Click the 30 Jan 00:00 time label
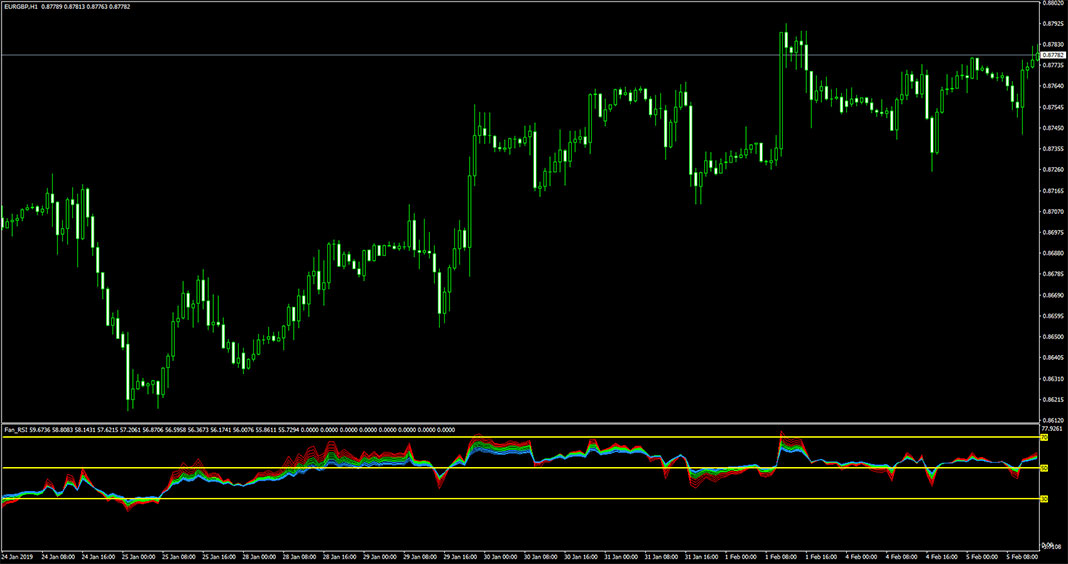Viewport: 1068px width, 564px height. [499, 556]
